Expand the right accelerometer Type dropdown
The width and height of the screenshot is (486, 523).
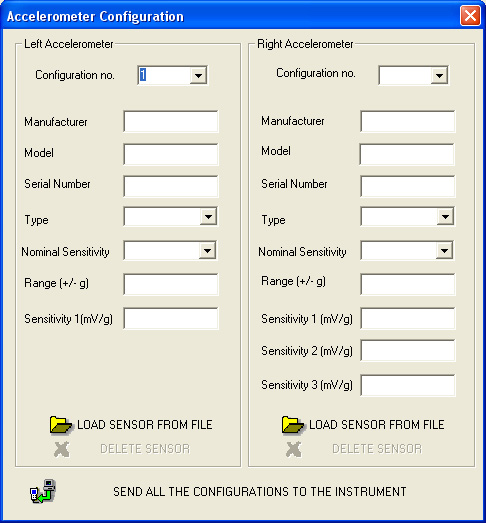coord(445,217)
